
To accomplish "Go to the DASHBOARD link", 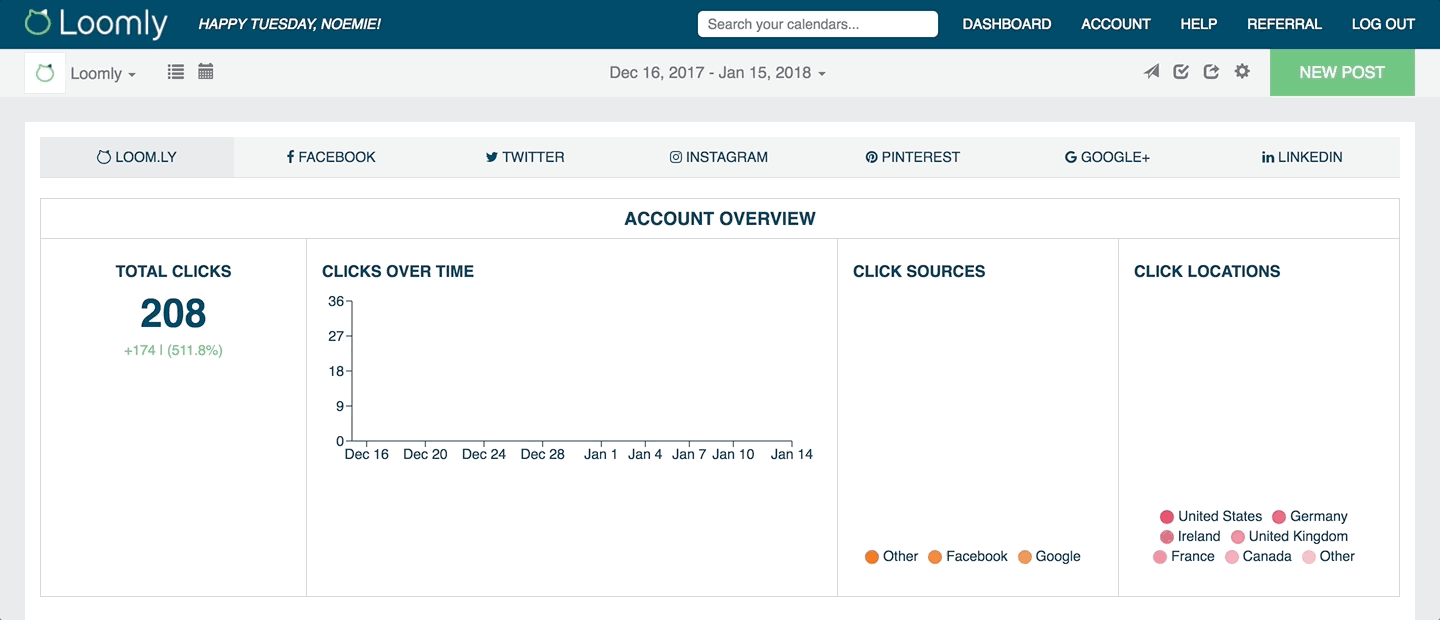I will tap(1007, 23).
